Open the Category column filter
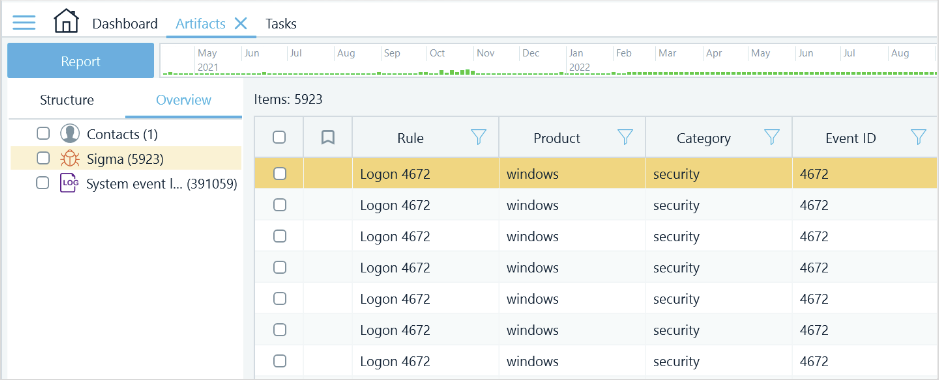The height and width of the screenshot is (382, 939). click(x=772, y=138)
